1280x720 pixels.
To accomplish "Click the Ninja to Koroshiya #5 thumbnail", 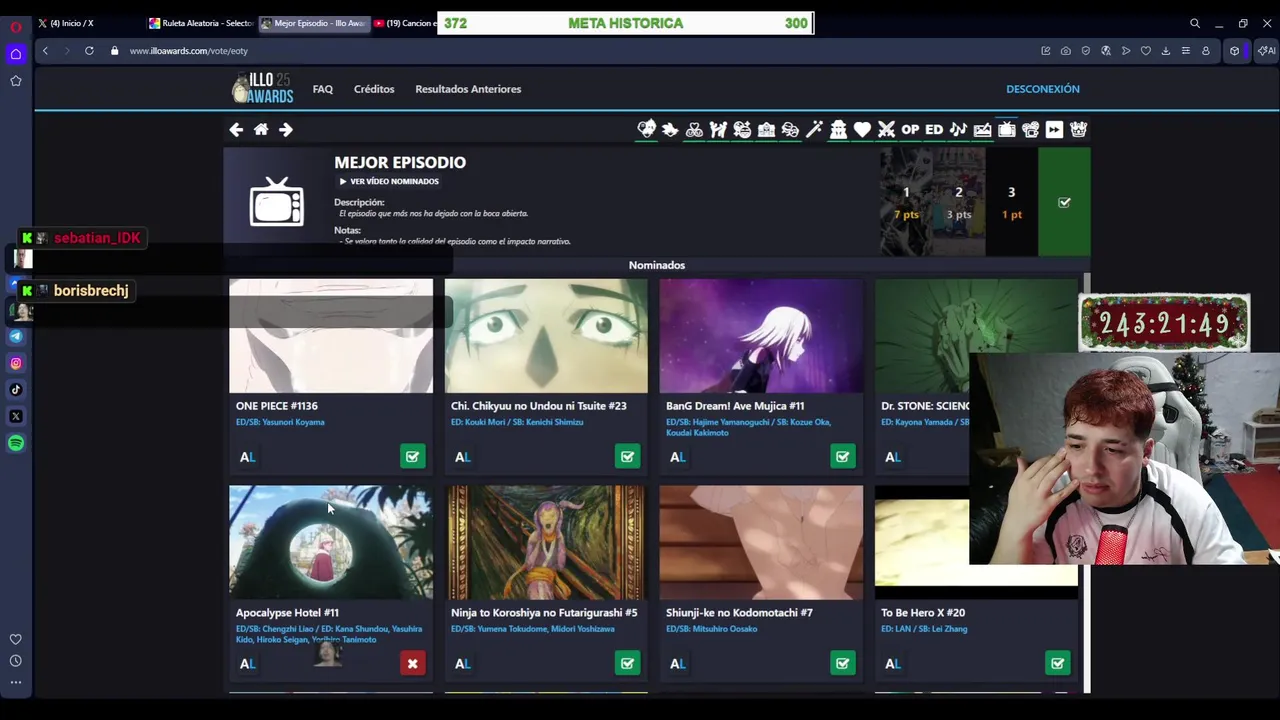I will click(546, 542).
